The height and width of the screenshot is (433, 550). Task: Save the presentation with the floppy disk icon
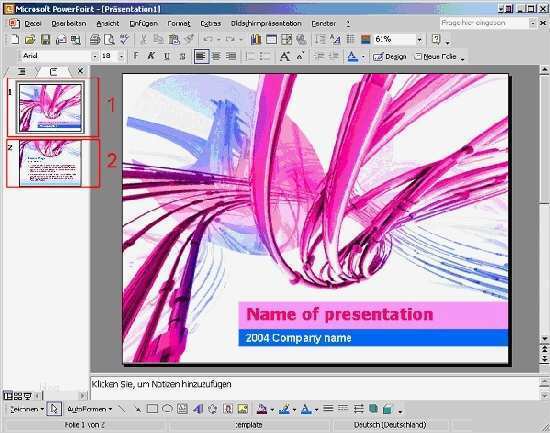tap(46, 39)
